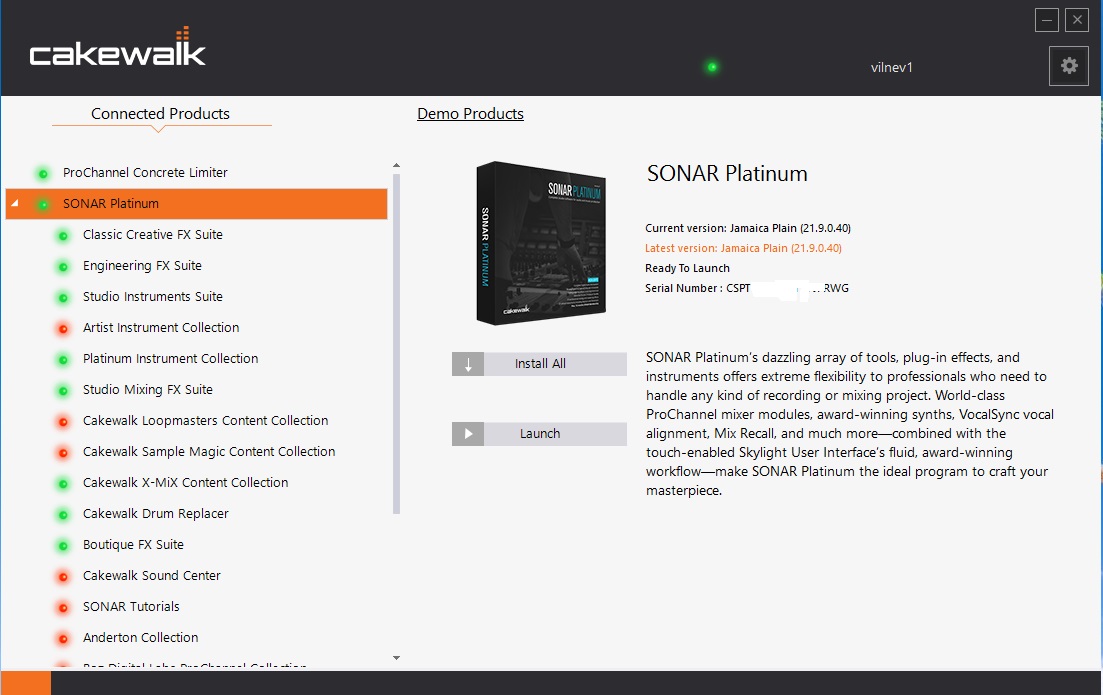Collapse the SONAR Platinum tree node
1103x695 pixels.
[15, 203]
